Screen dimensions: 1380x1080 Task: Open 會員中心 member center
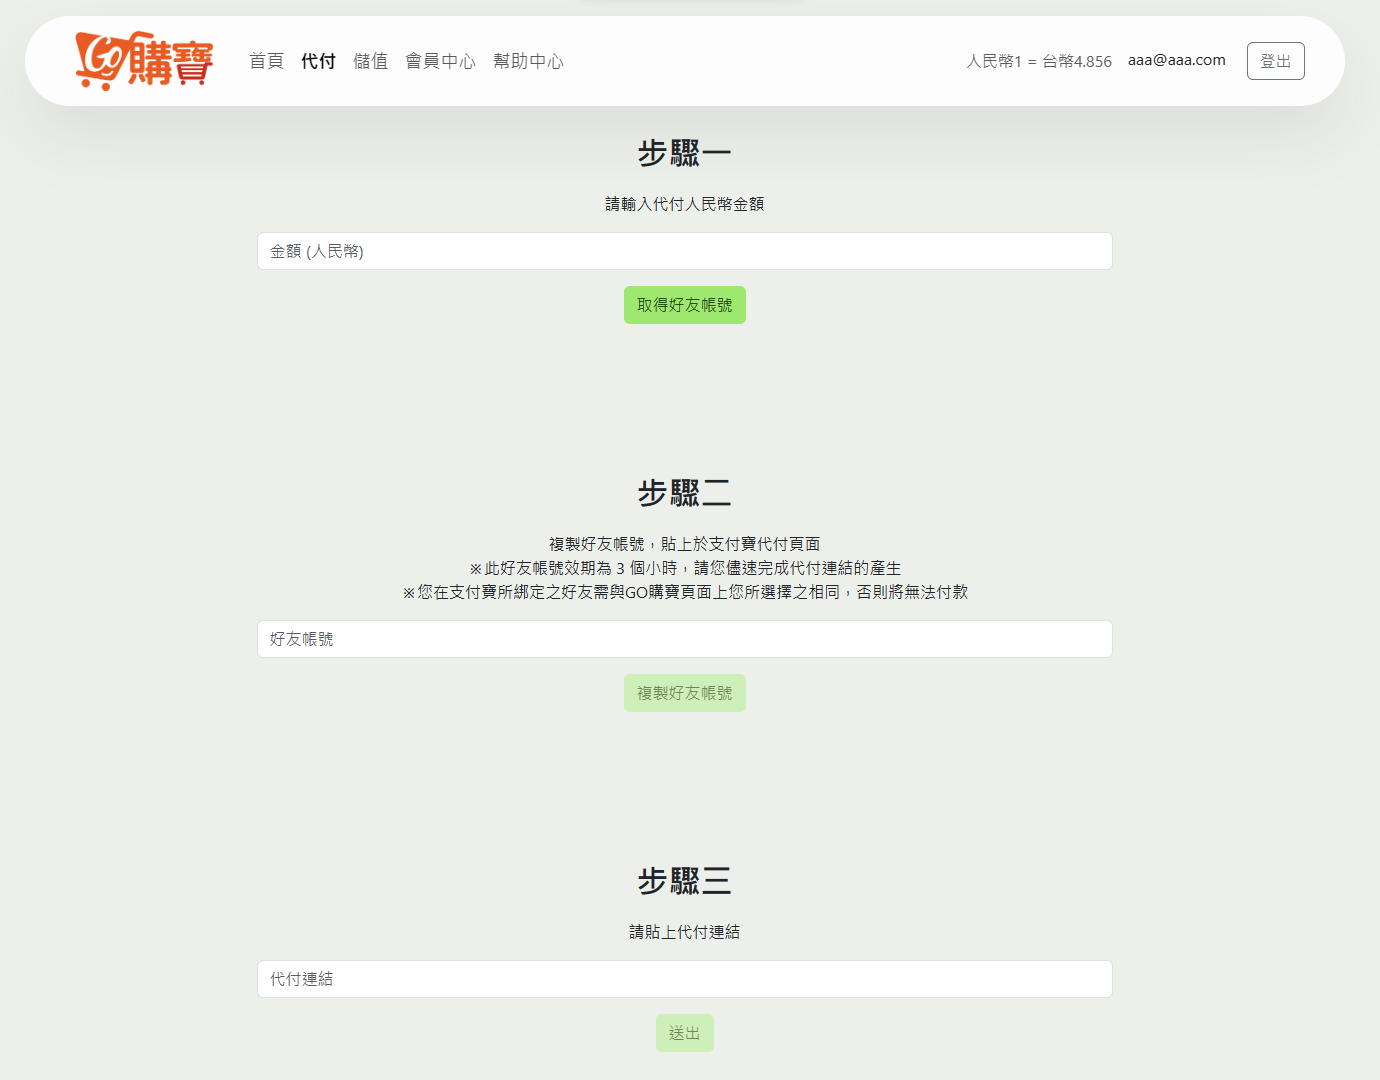[x=440, y=61]
